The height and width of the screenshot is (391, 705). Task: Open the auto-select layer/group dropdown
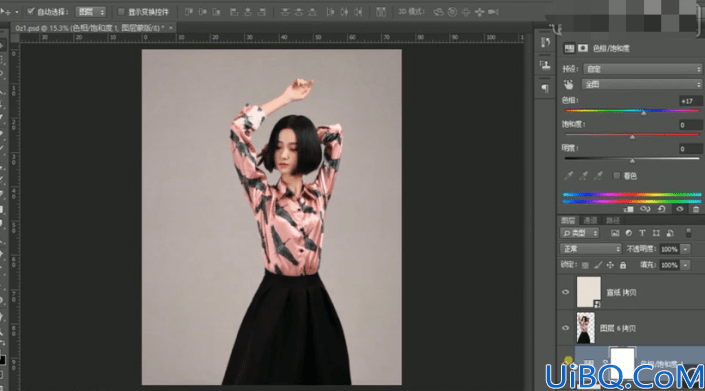click(90, 12)
